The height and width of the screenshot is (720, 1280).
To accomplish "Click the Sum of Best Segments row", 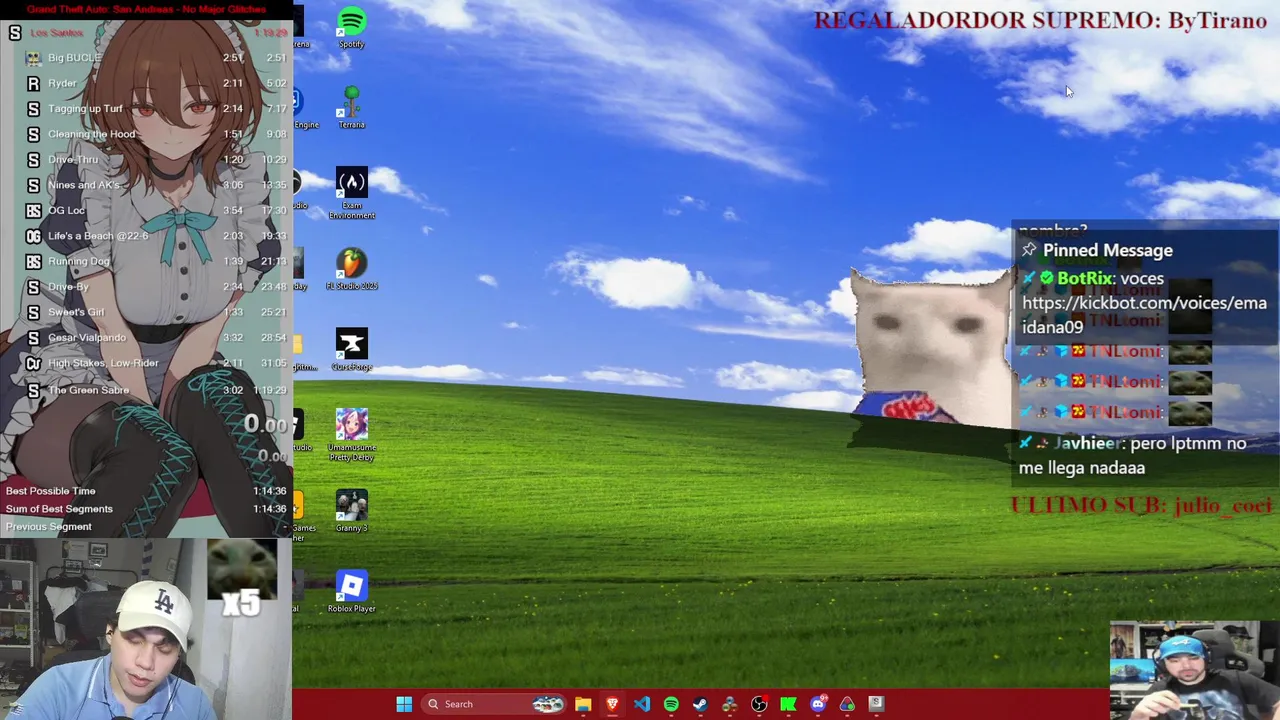I will (x=146, y=509).
